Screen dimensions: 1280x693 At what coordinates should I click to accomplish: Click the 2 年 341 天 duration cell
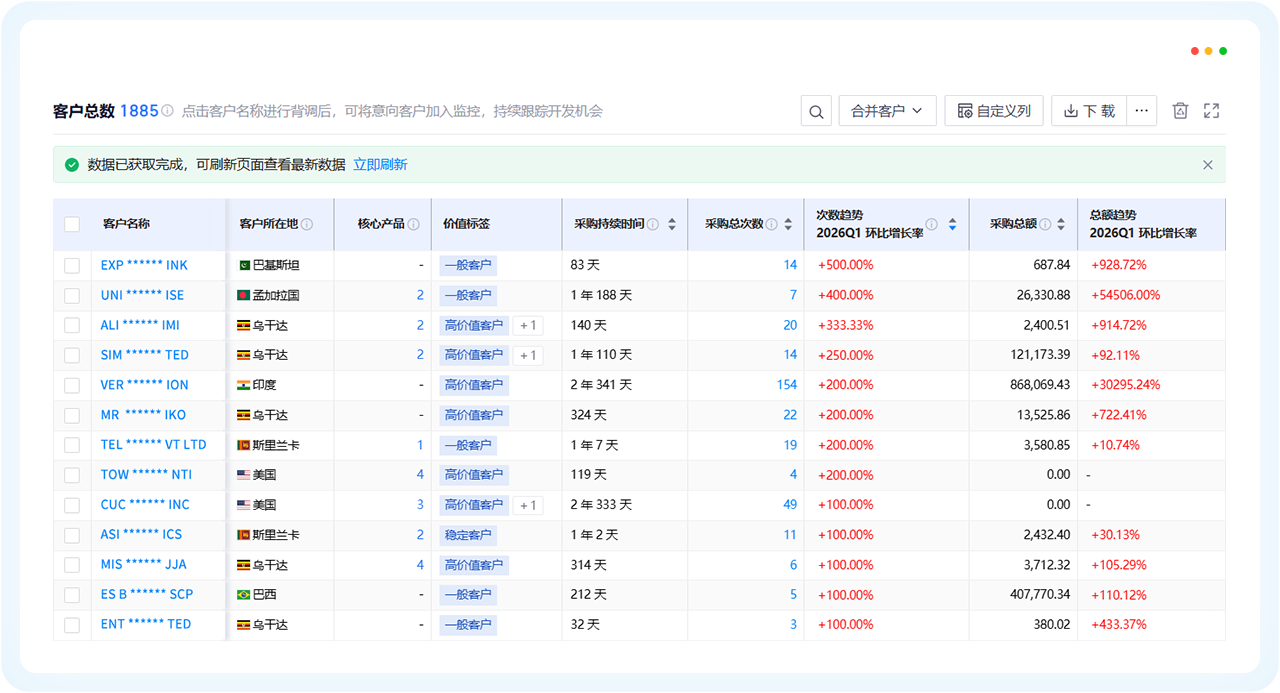tap(602, 385)
